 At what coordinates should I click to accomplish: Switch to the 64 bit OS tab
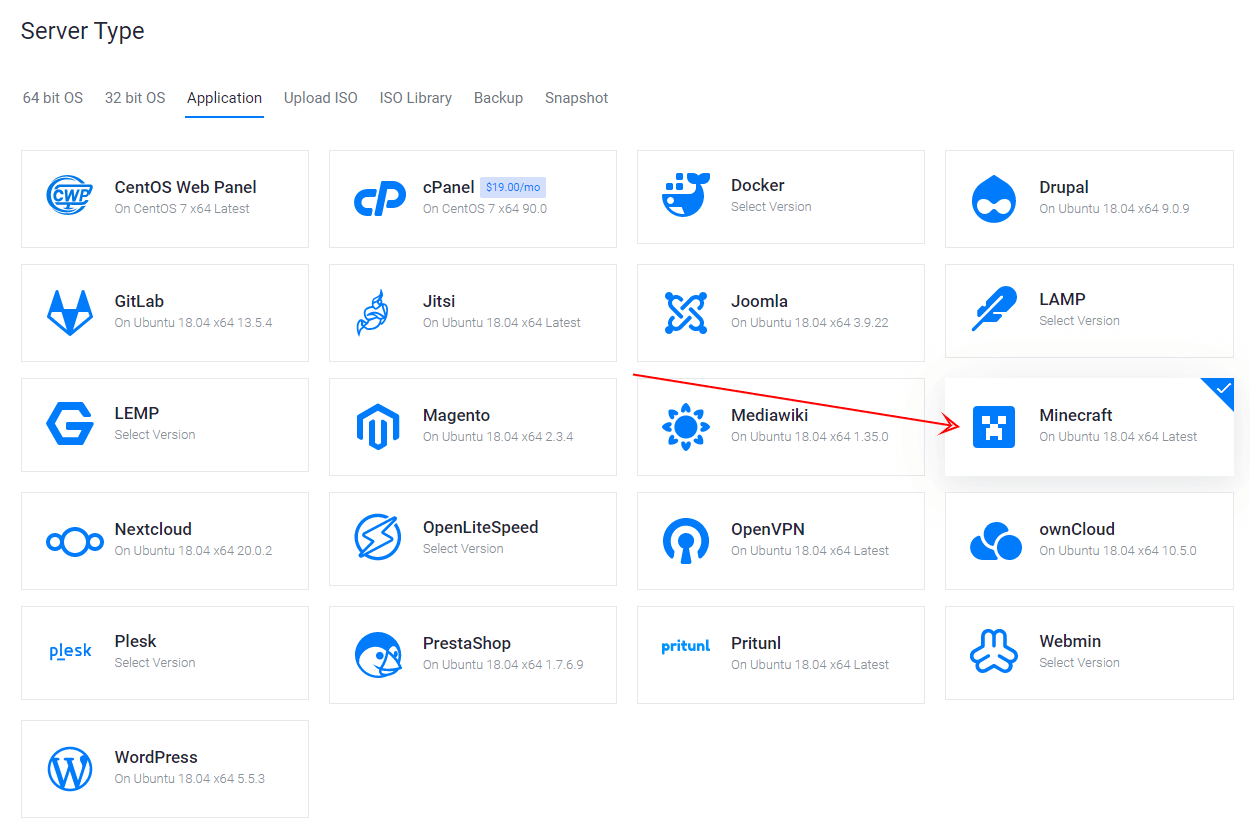(x=53, y=98)
